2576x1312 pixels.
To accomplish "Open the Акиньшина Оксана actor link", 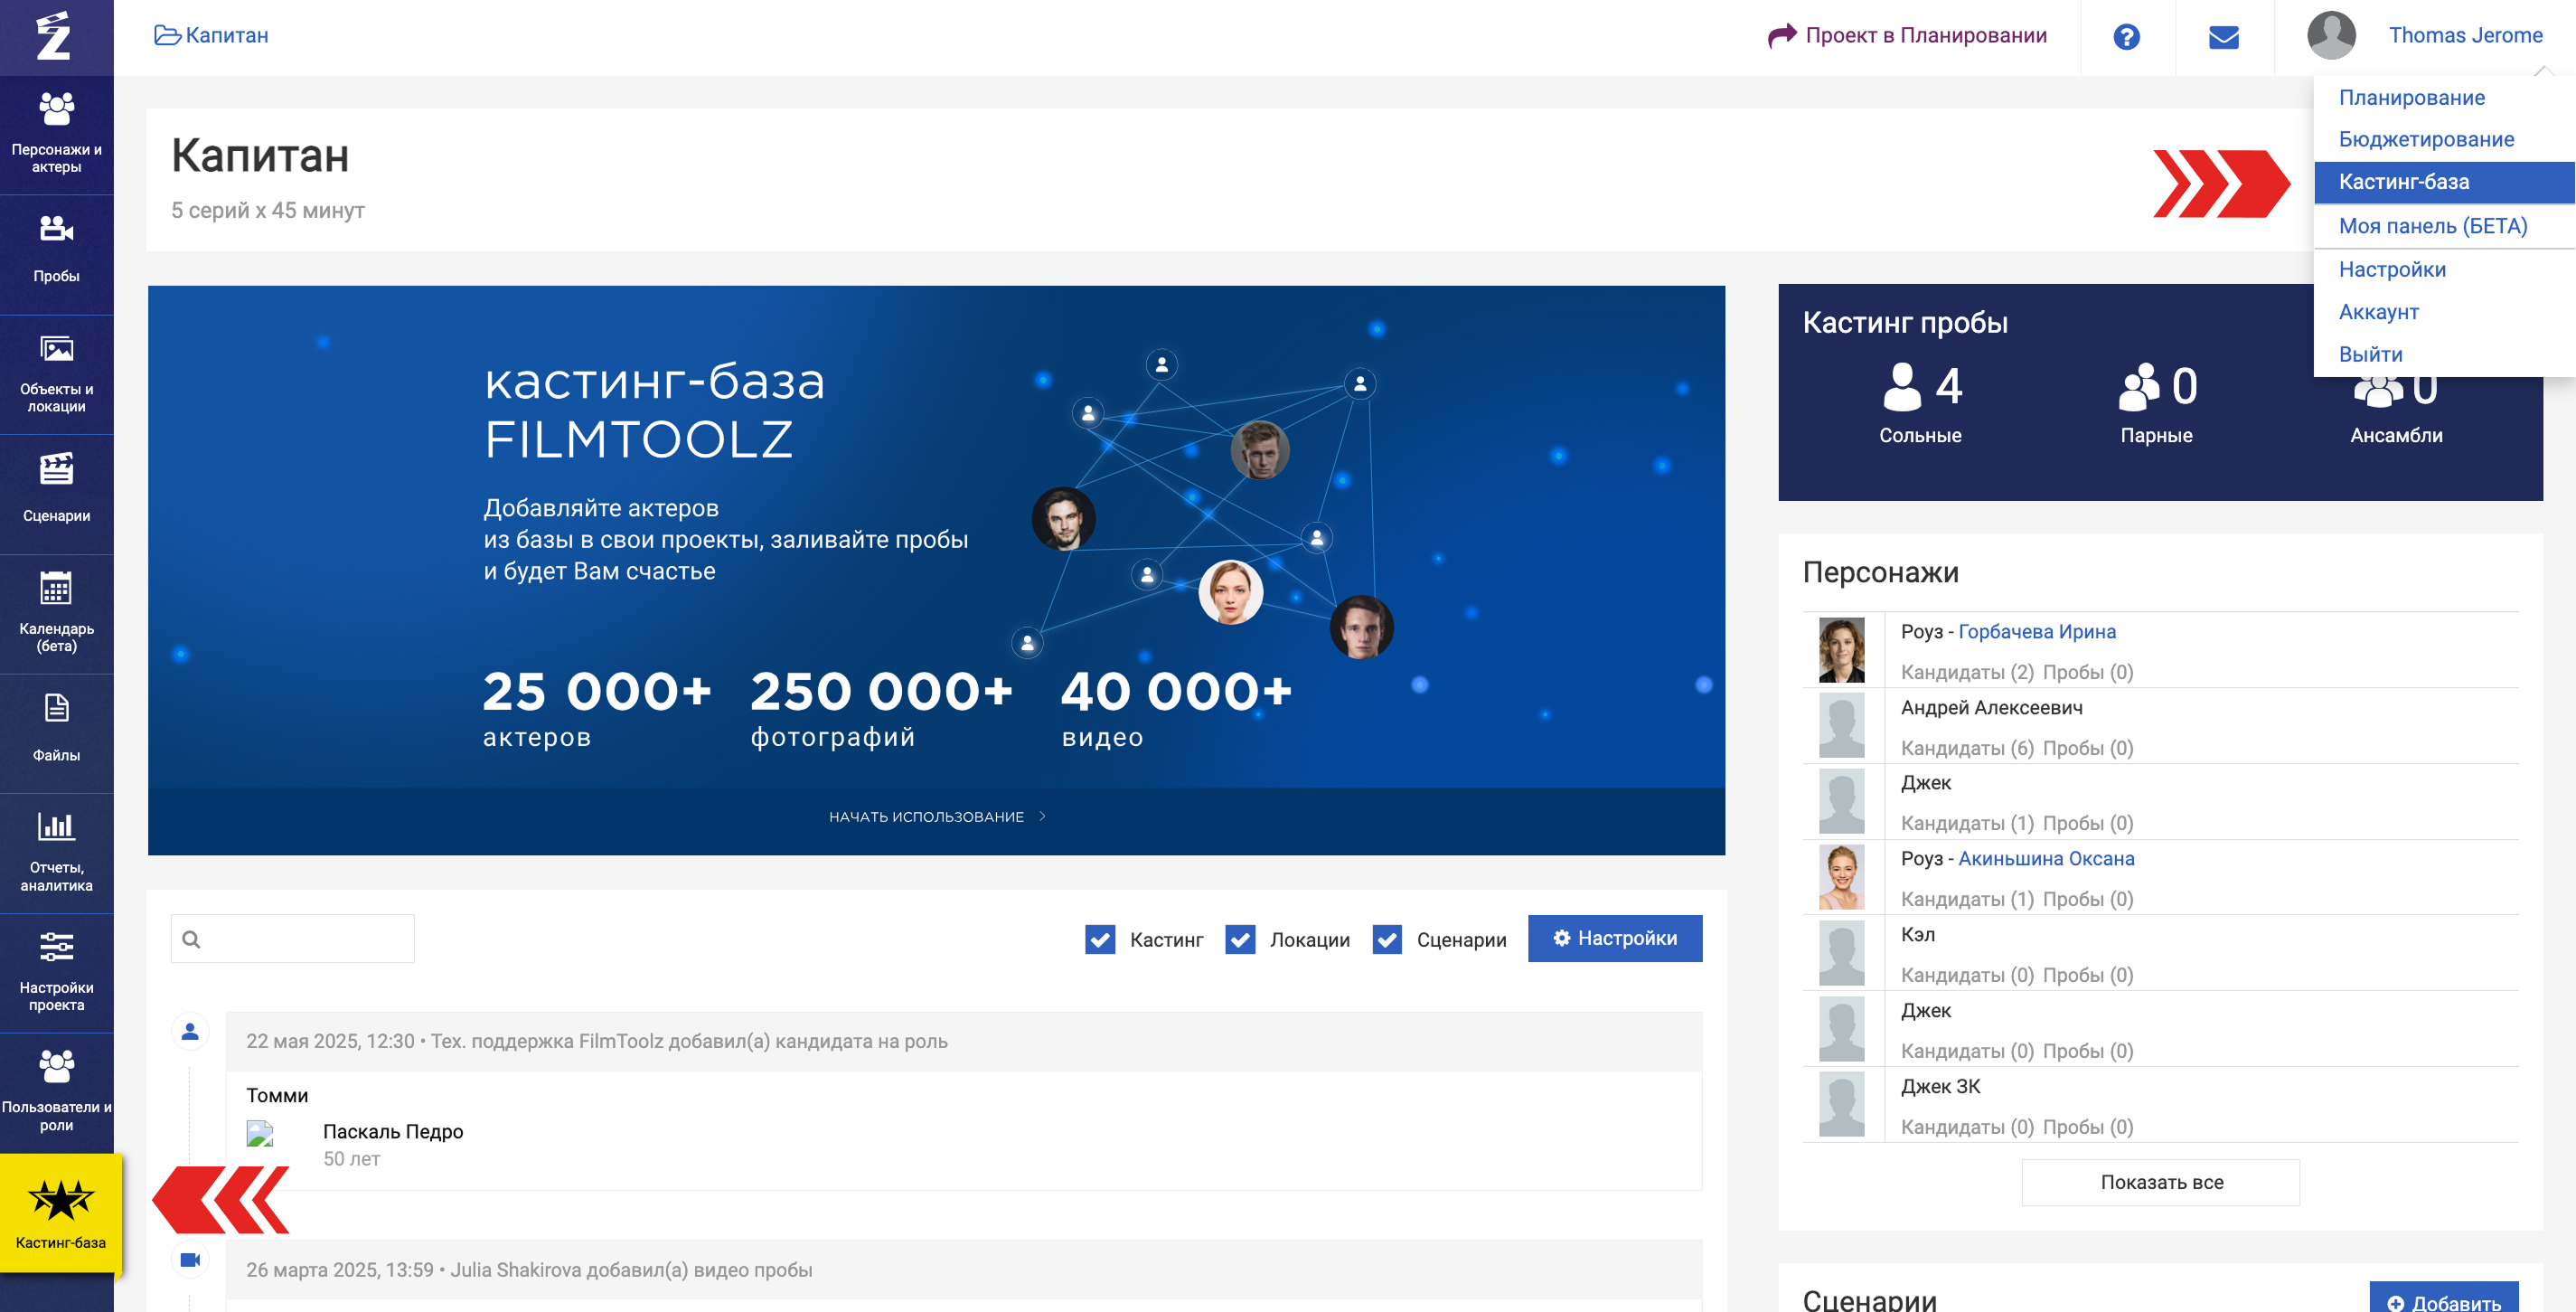I will 2046,858.
